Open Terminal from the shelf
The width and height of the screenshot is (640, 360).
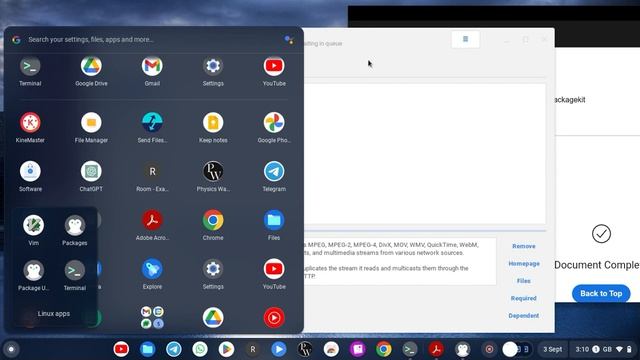pyautogui.click(x=410, y=349)
